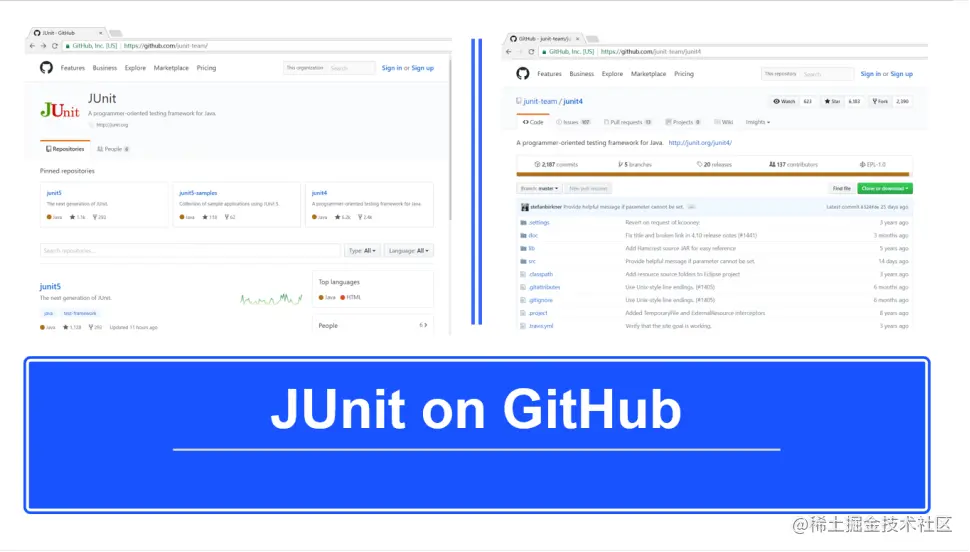The width and height of the screenshot is (970, 552).
Task: Click 2,187 commits link
Action: coord(556,165)
